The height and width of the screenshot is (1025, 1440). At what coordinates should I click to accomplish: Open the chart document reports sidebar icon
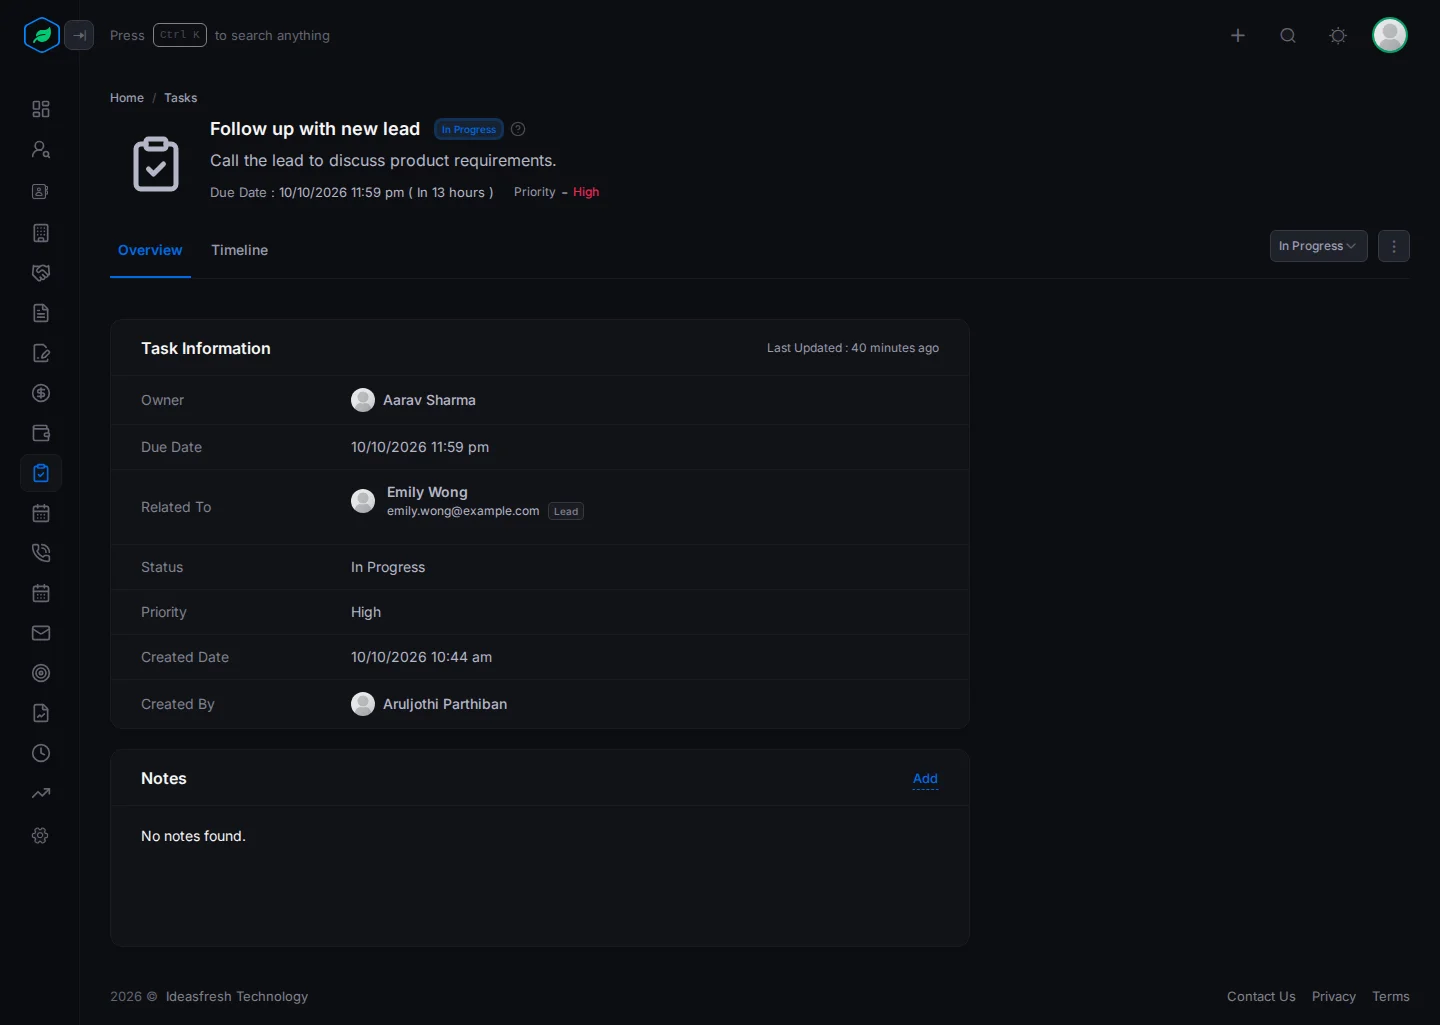click(41, 713)
